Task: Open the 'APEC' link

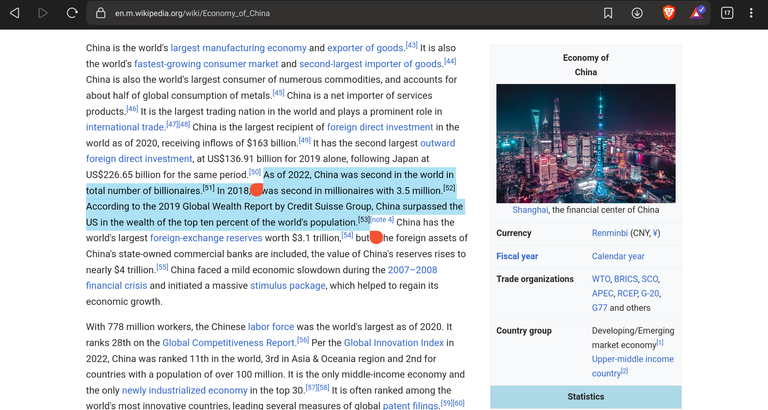Action: pyautogui.click(x=602, y=293)
